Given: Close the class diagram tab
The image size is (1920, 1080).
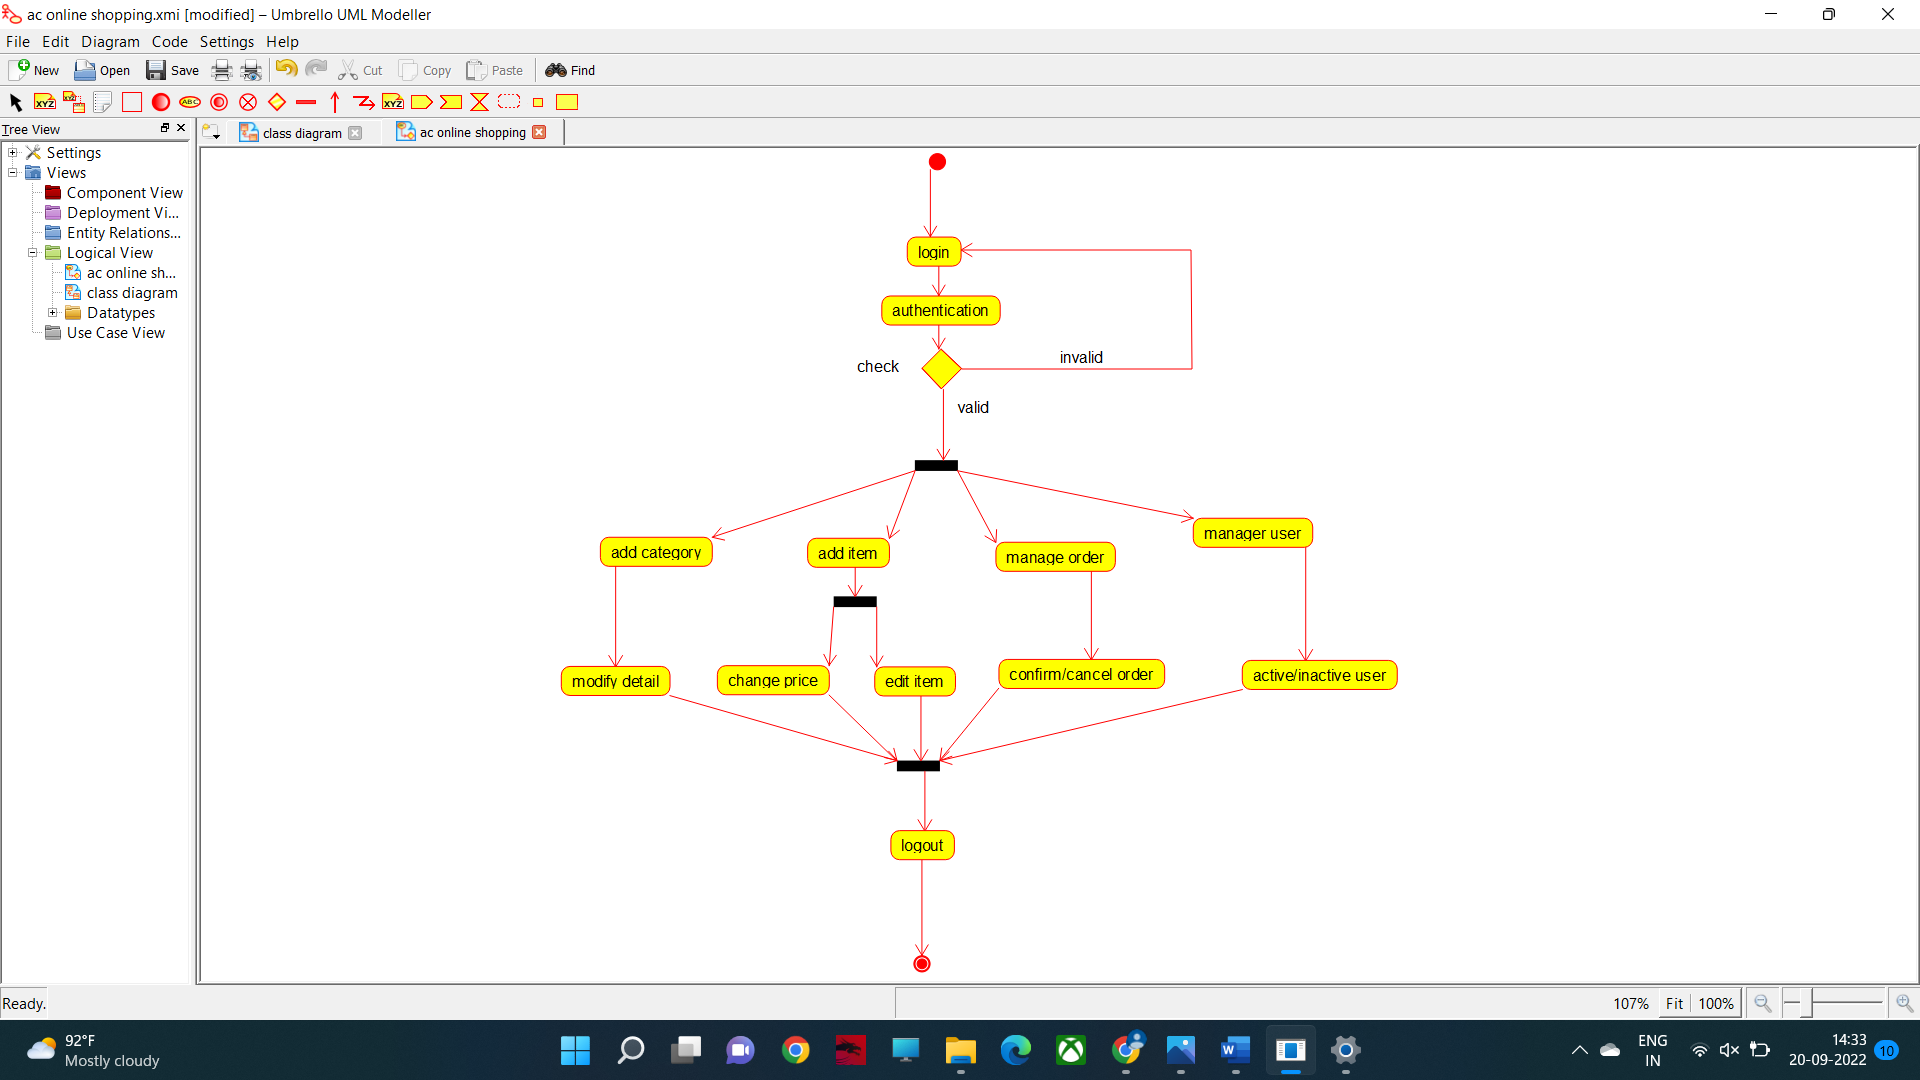Looking at the screenshot, I should click(355, 133).
